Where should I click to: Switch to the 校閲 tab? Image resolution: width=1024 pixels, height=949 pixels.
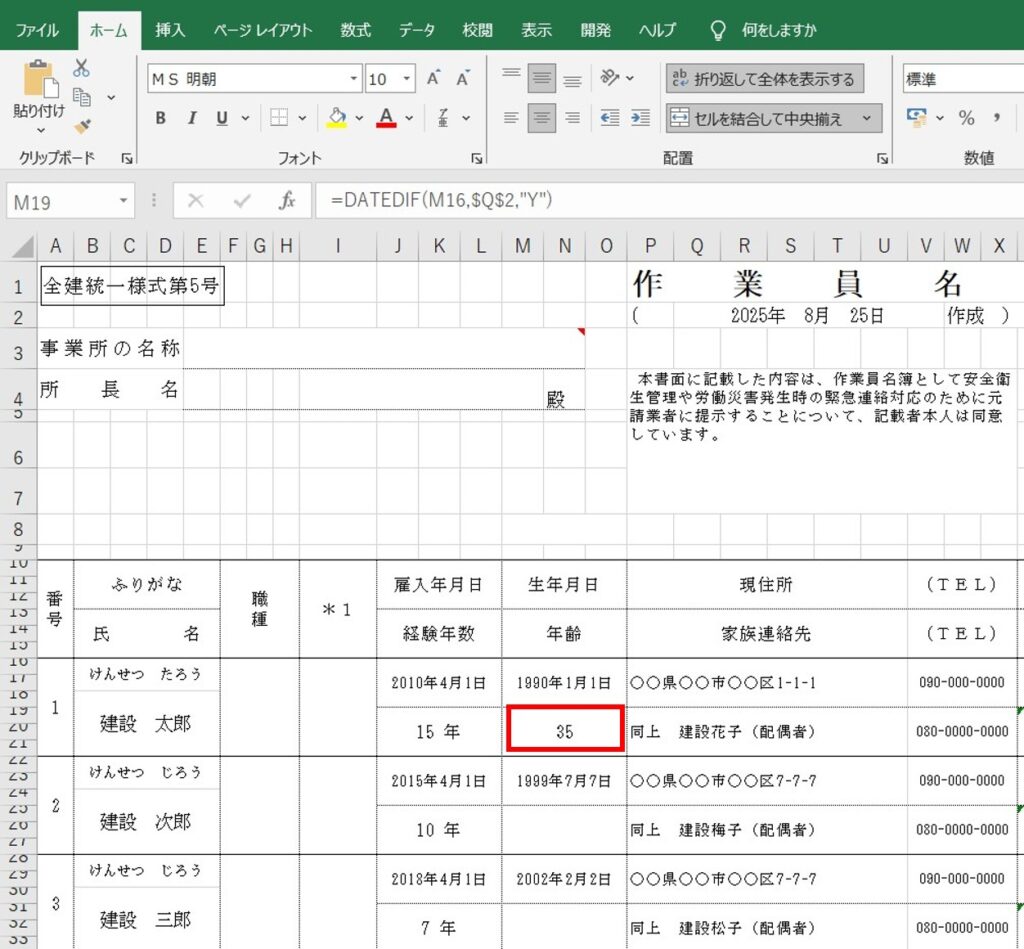[x=477, y=30]
